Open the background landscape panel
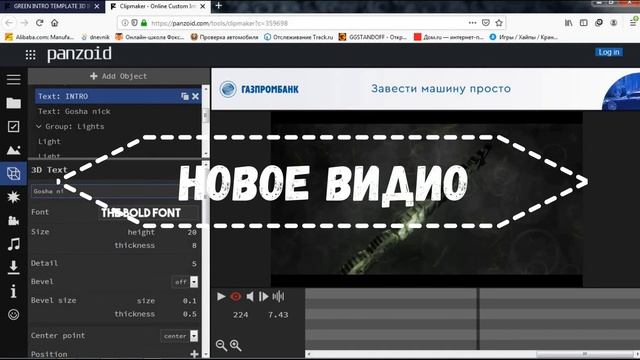 click(x=13, y=150)
